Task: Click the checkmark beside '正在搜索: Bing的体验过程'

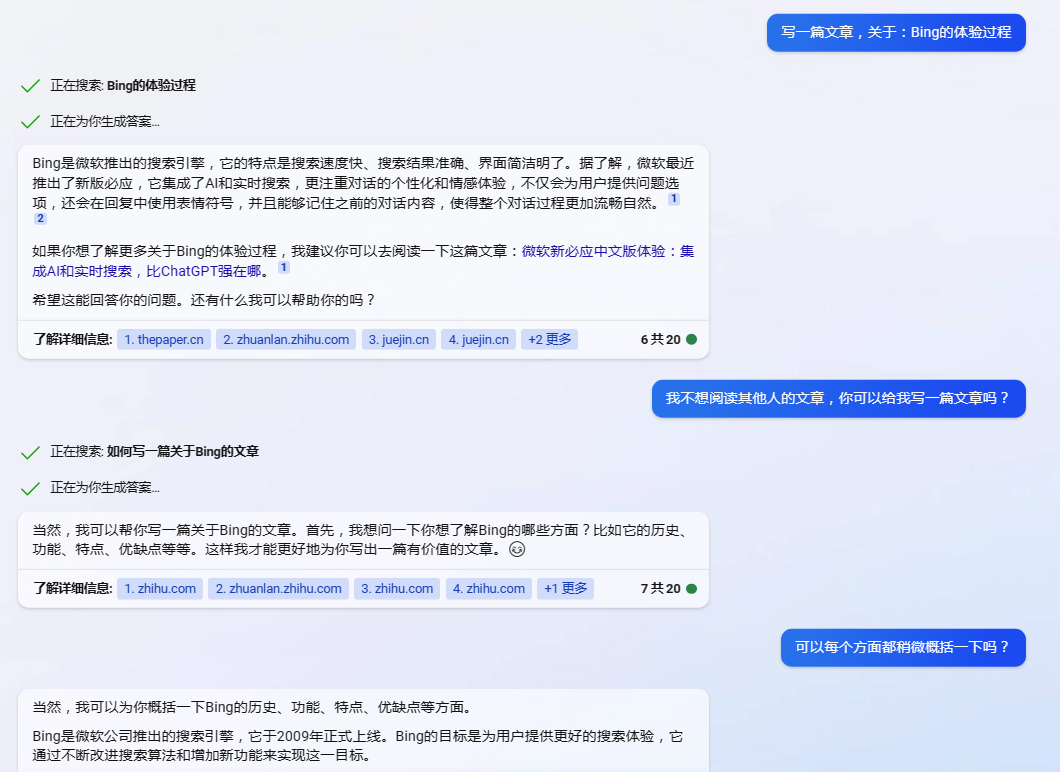Action: click(30, 86)
